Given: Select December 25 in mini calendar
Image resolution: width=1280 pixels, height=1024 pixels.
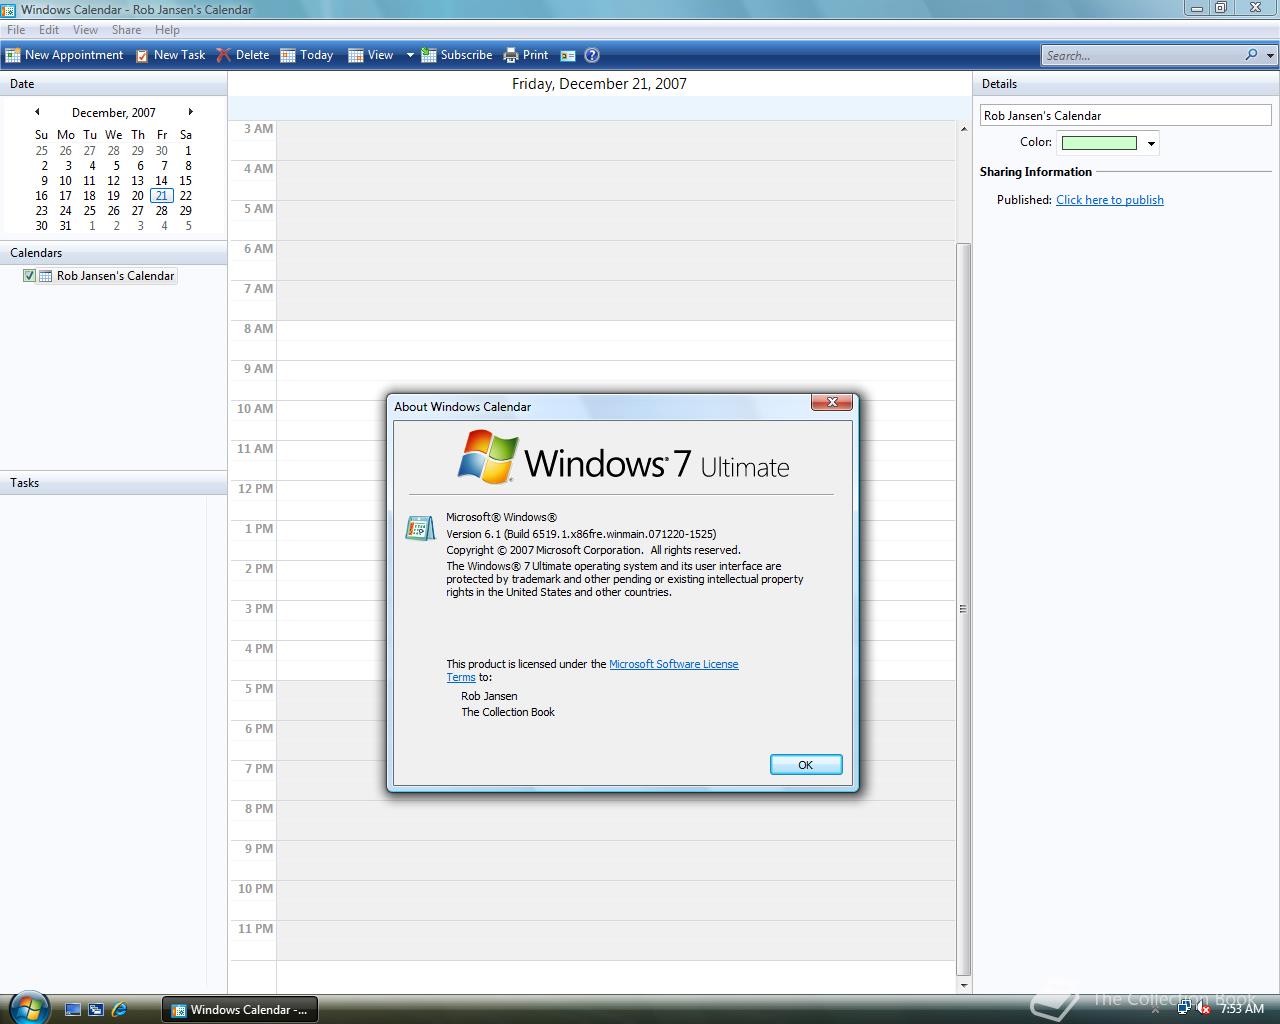Looking at the screenshot, I should [90, 211].
